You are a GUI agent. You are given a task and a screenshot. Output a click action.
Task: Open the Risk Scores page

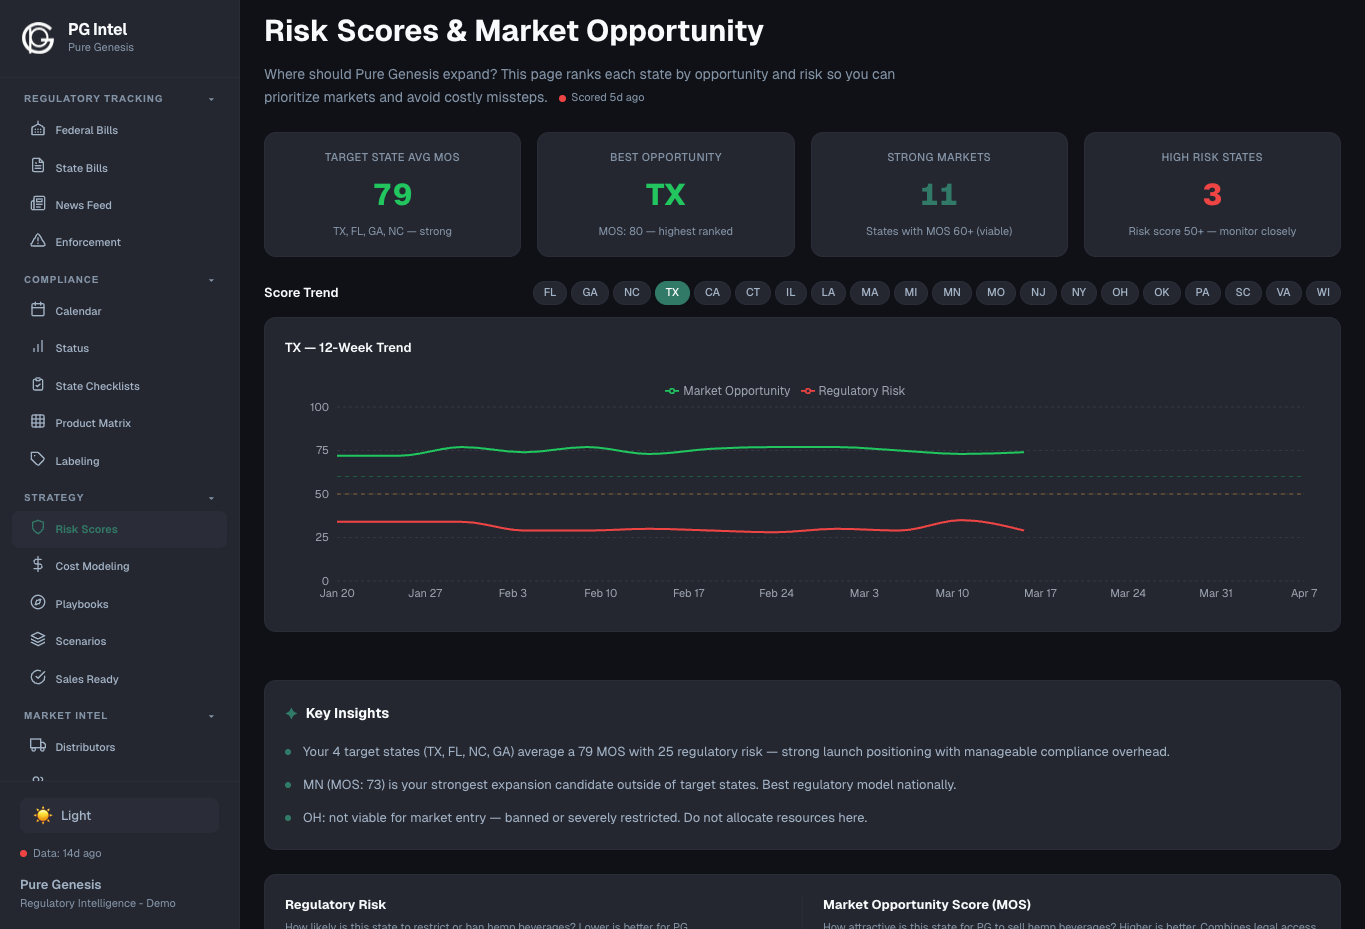click(88, 528)
